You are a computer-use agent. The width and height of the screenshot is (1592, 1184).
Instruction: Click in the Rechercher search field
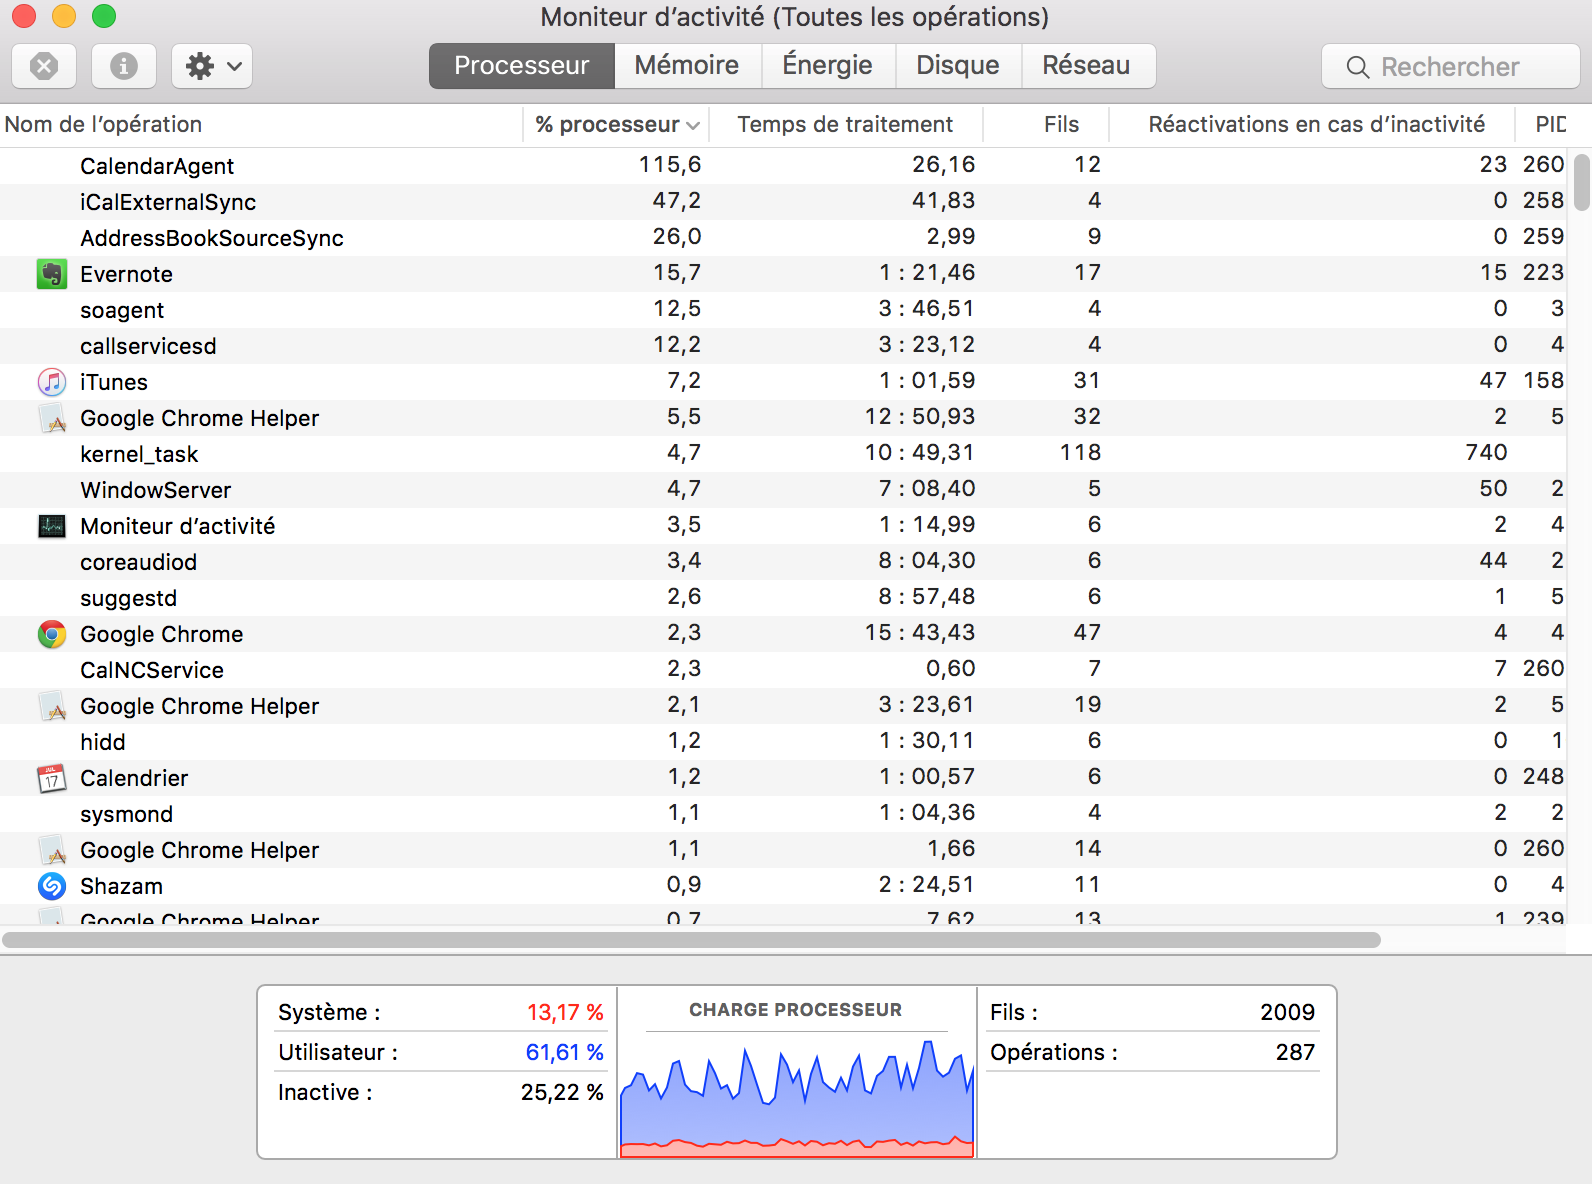[x=1450, y=67]
